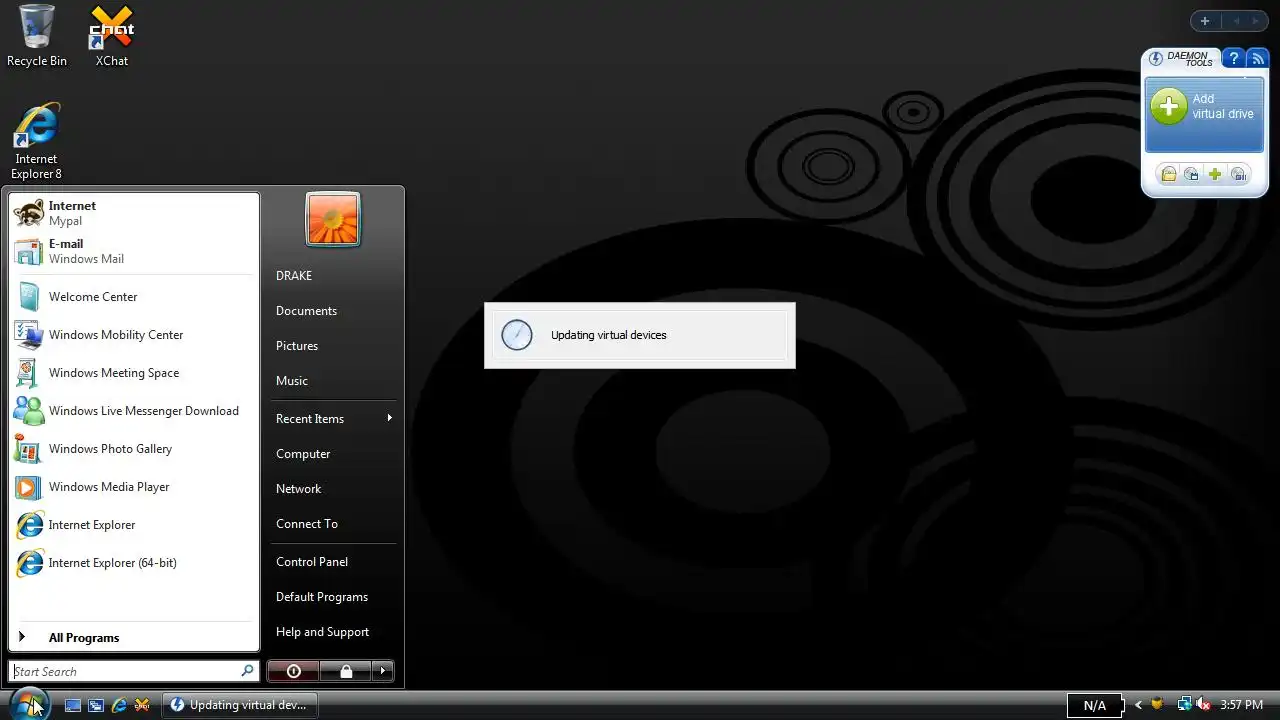This screenshot has height=720, width=1280.
Task: Click Show Desktop quick launch icon
Action: (73, 705)
